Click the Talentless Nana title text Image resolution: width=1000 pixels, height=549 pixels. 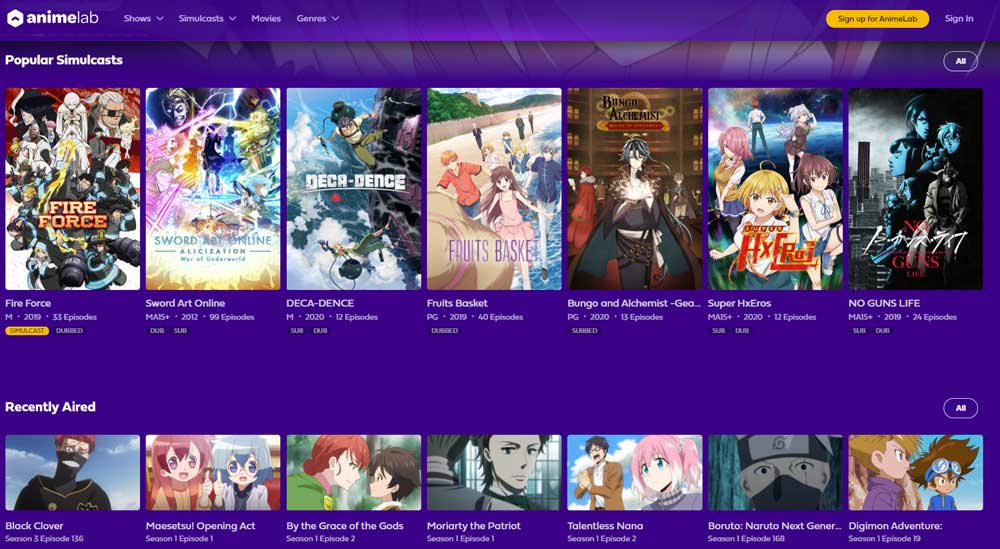click(605, 526)
